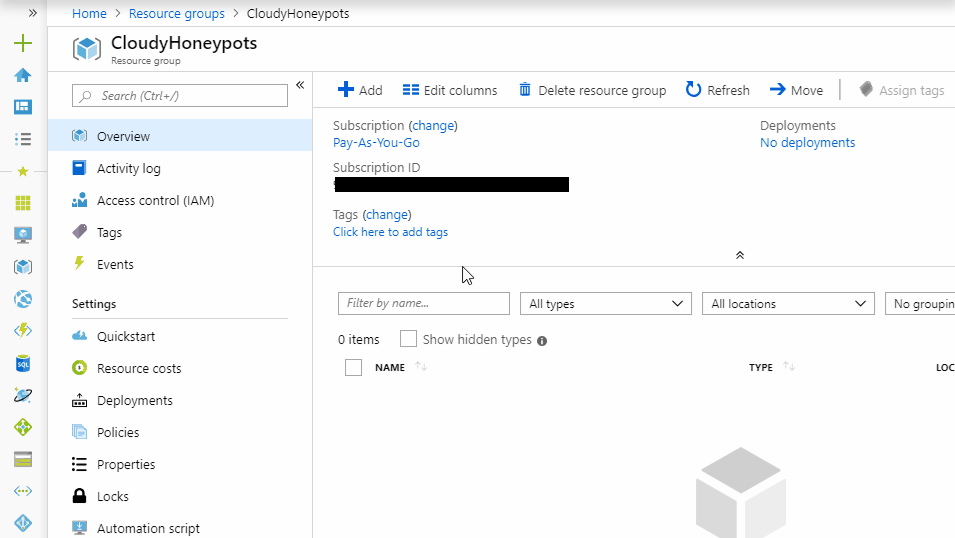Go to the Resource groups breadcrumb
Screen dimensions: 955x538
pos(177,13)
